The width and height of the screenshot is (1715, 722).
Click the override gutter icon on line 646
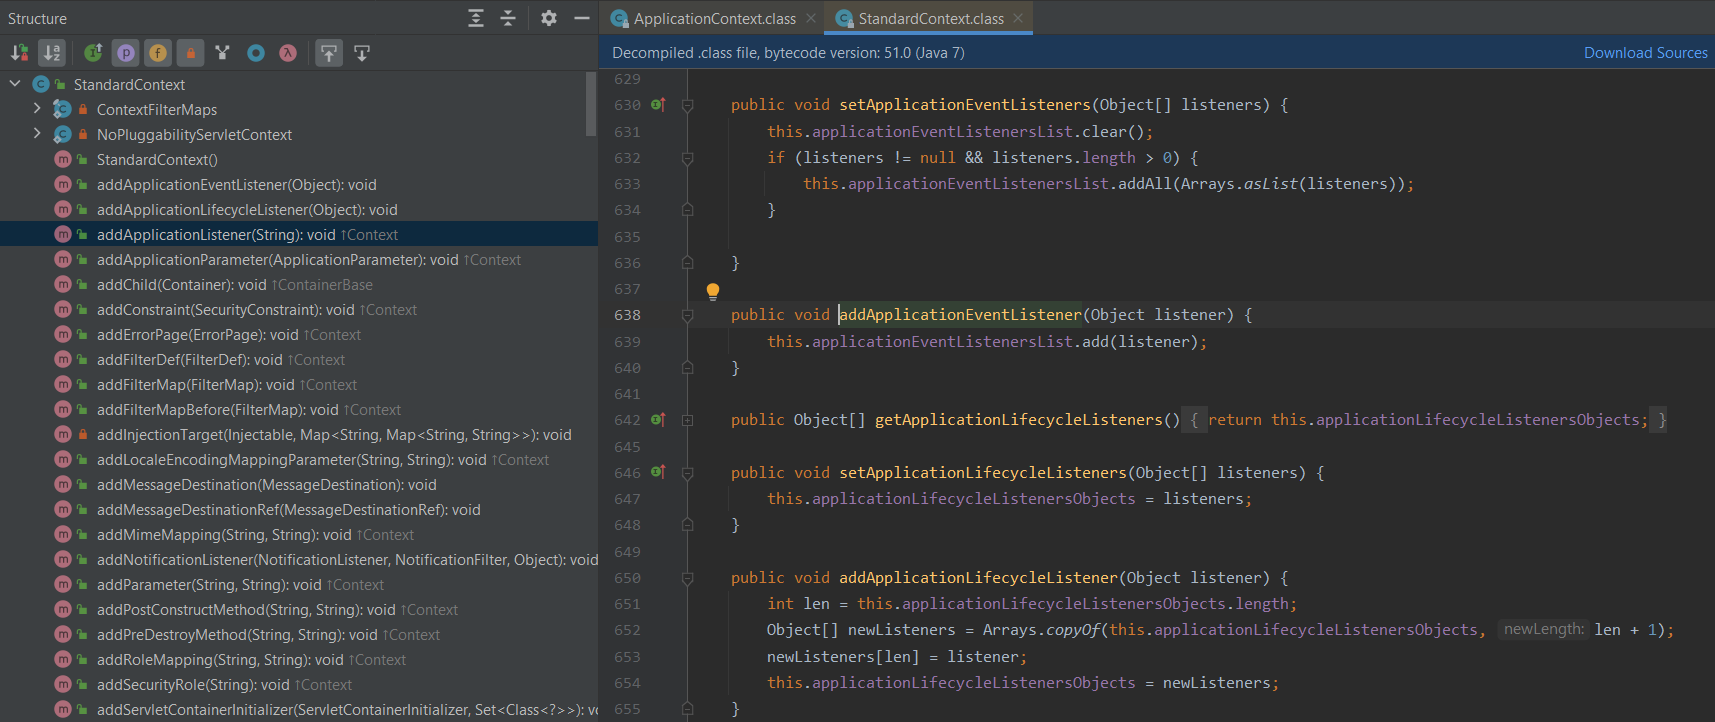tap(658, 471)
